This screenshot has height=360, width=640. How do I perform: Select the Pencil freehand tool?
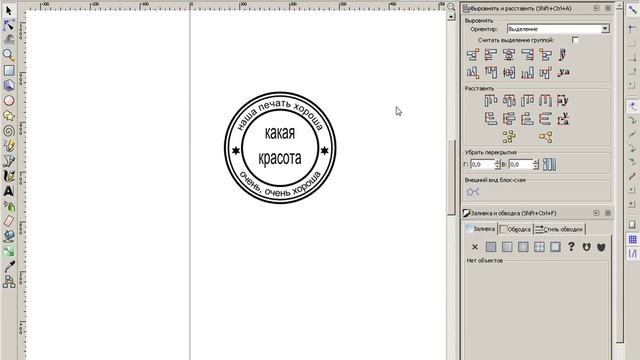[x=9, y=146]
